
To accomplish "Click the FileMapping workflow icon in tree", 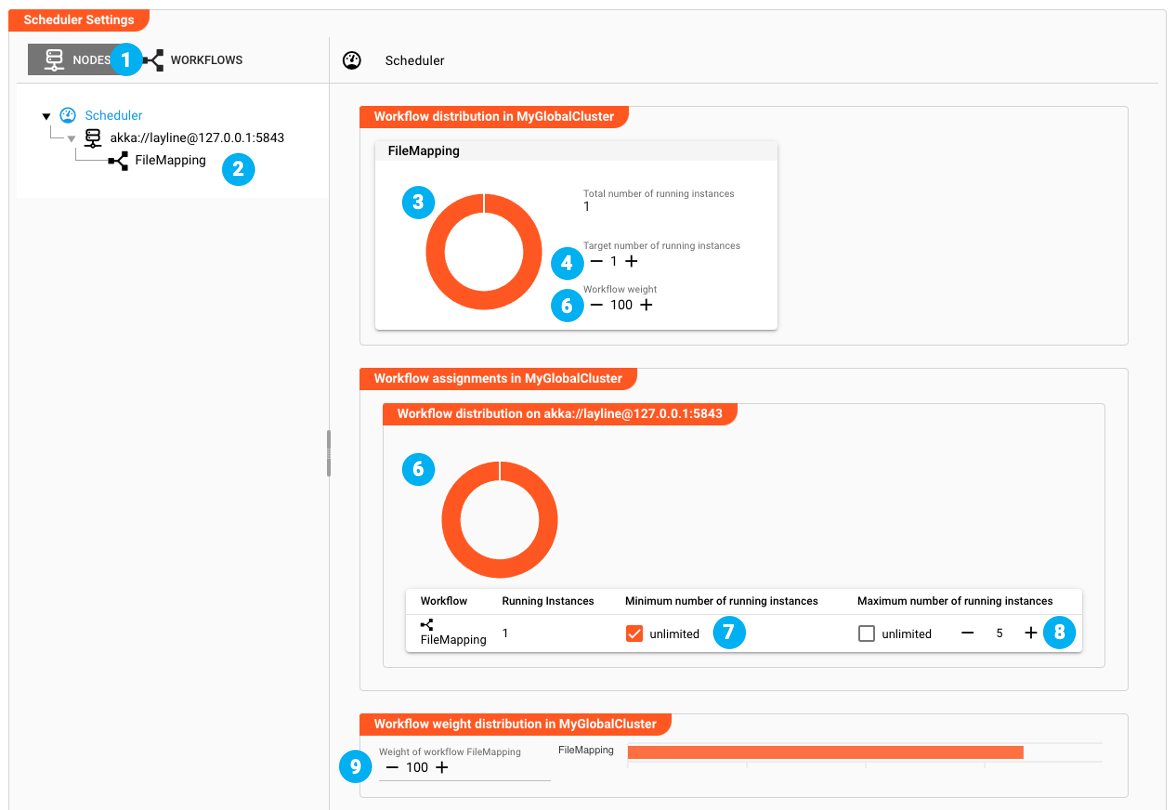I will (118, 160).
